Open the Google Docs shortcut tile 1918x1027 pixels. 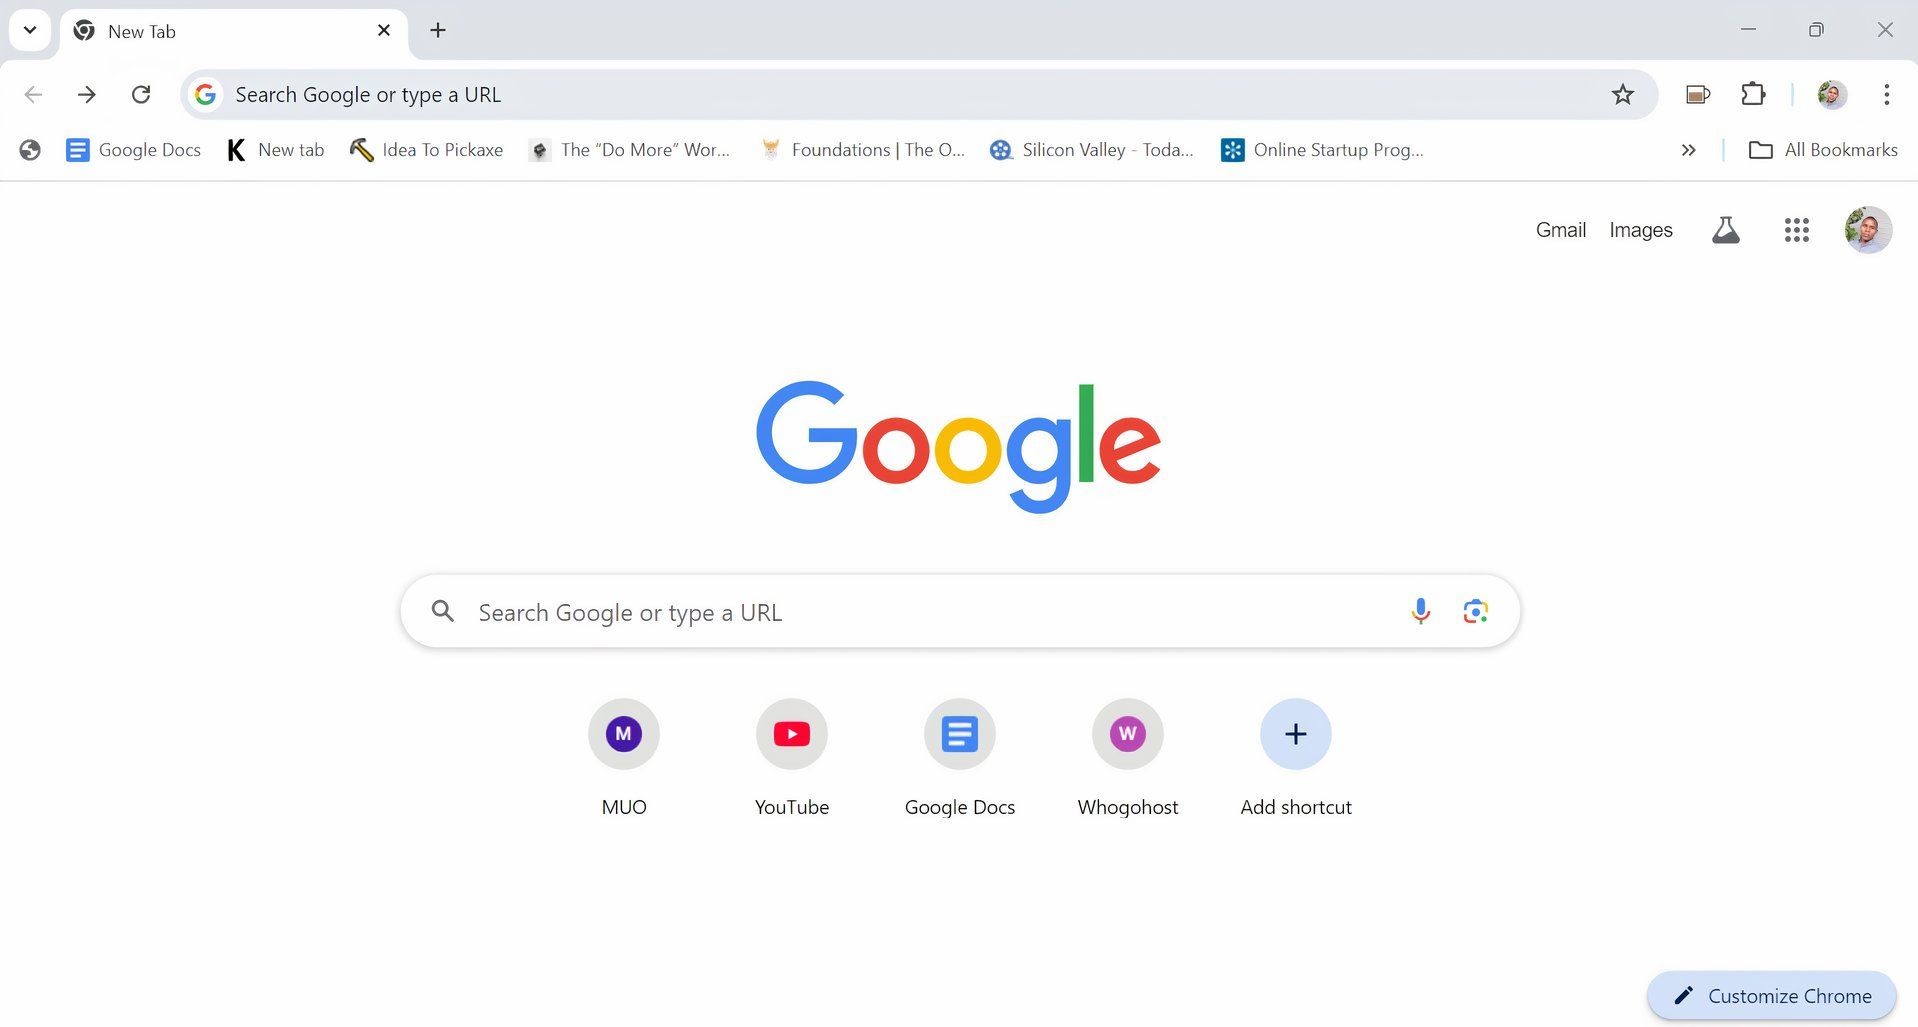click(960, 758)
